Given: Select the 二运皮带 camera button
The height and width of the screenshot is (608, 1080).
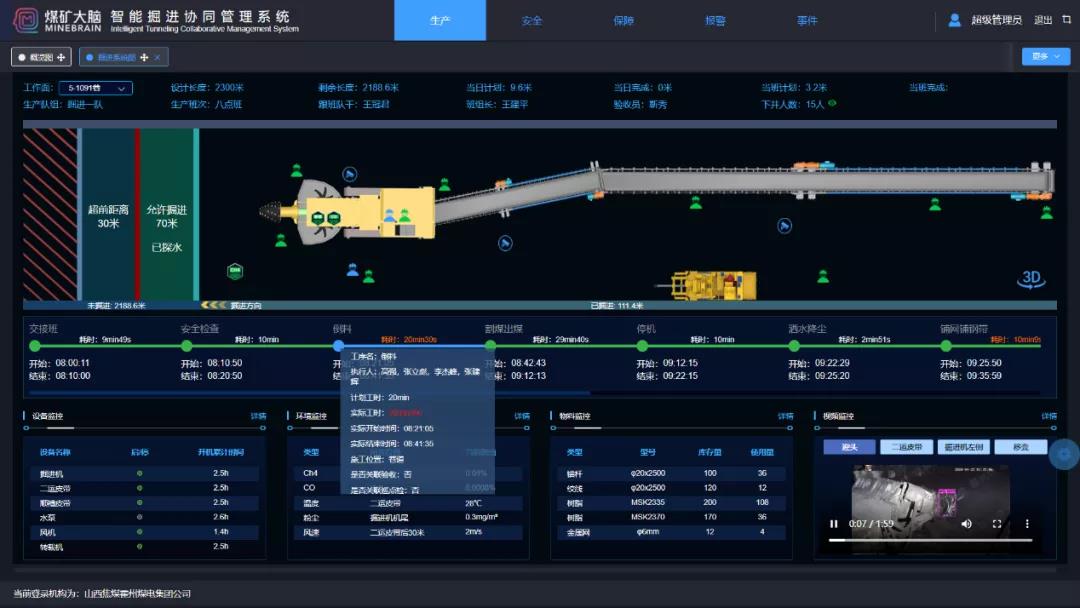Looking at the screenshot, I should pos(906,447).
